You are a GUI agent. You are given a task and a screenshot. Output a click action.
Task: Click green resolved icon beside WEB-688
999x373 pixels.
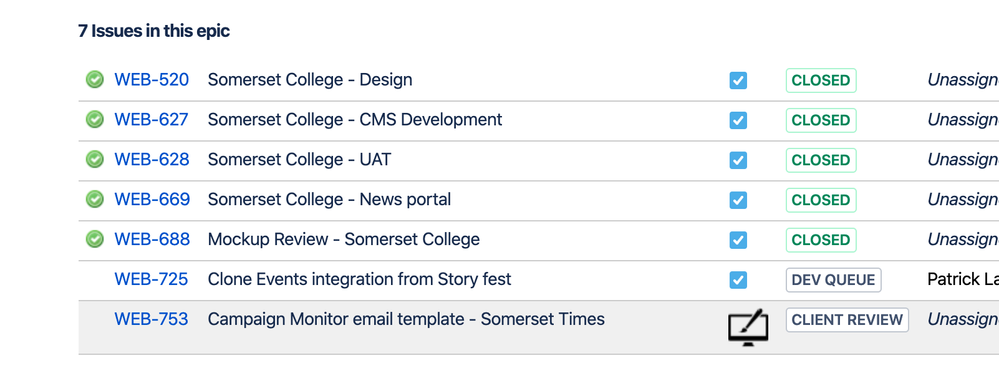(x=94, y=240)
